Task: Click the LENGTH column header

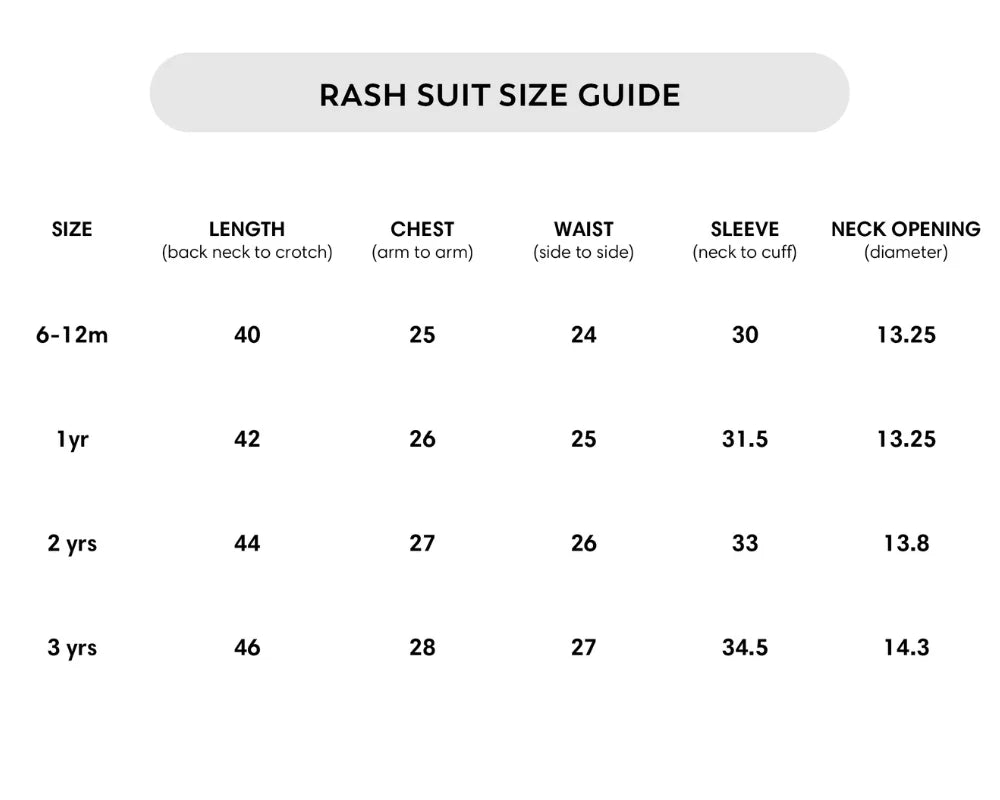Action: [247, 229]
